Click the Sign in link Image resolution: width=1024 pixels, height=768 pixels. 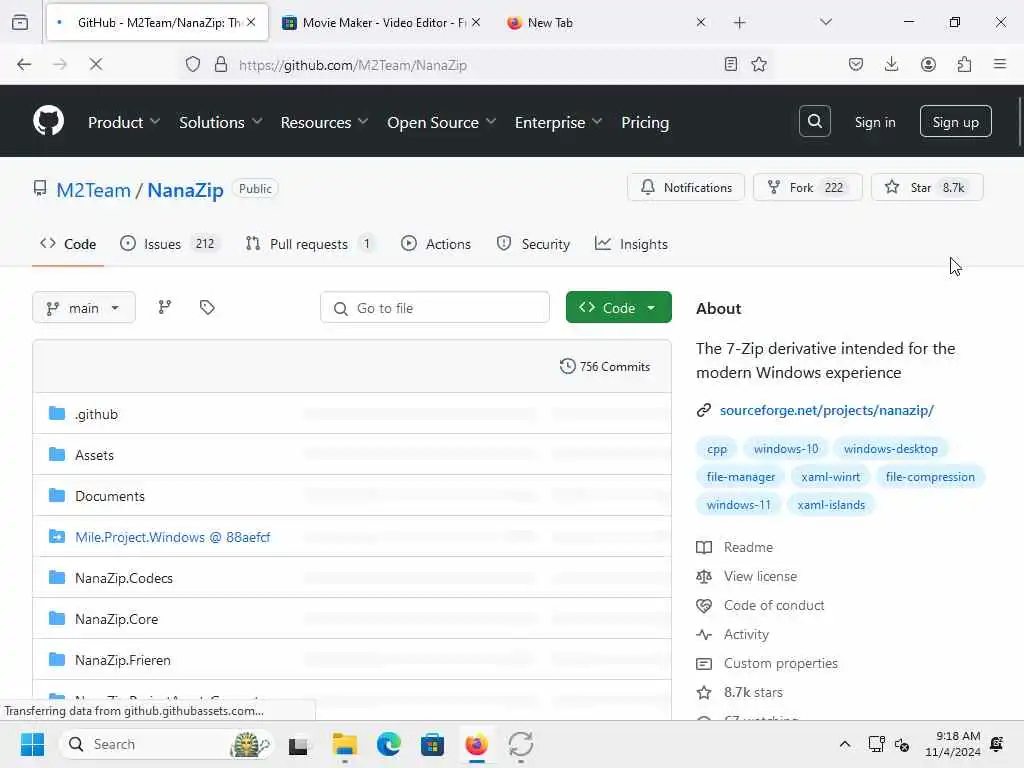[x=874, y=122]
